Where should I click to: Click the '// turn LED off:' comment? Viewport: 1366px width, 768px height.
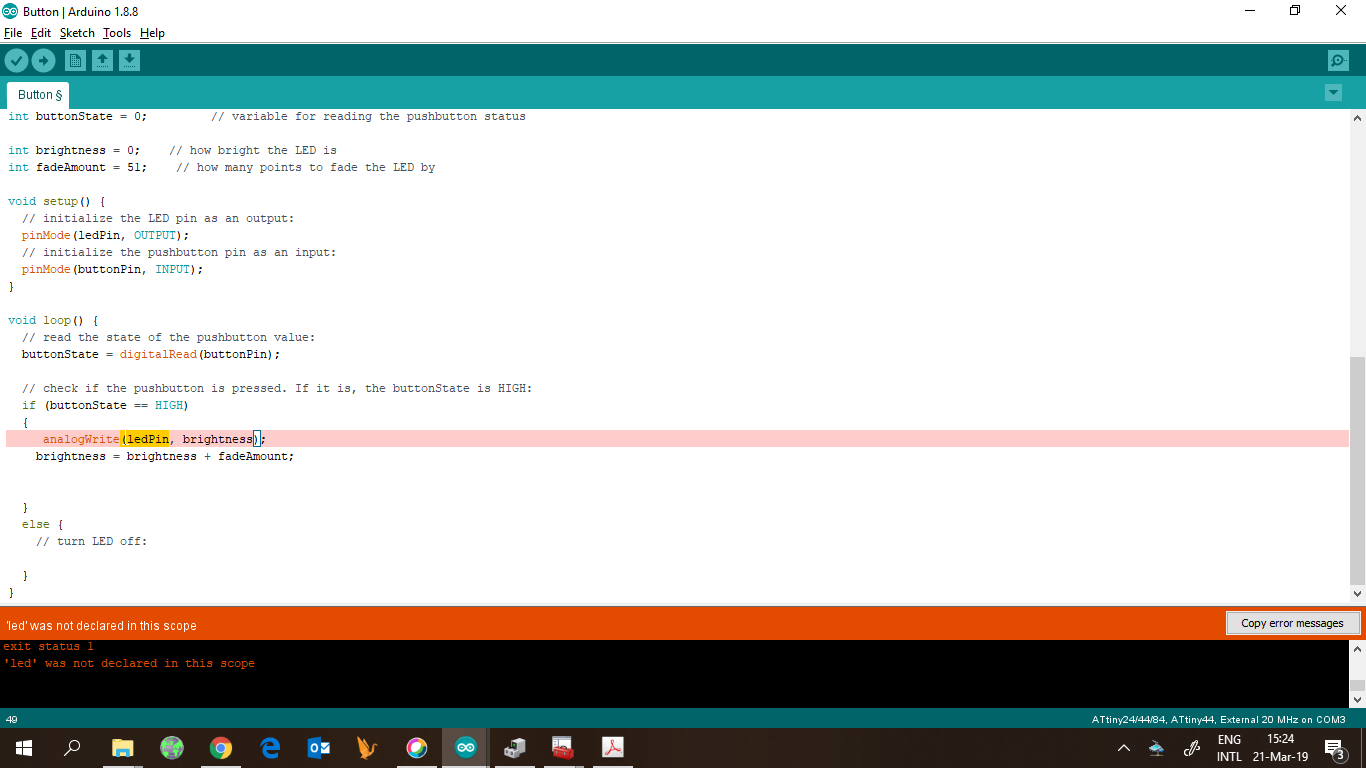point(91,542)
